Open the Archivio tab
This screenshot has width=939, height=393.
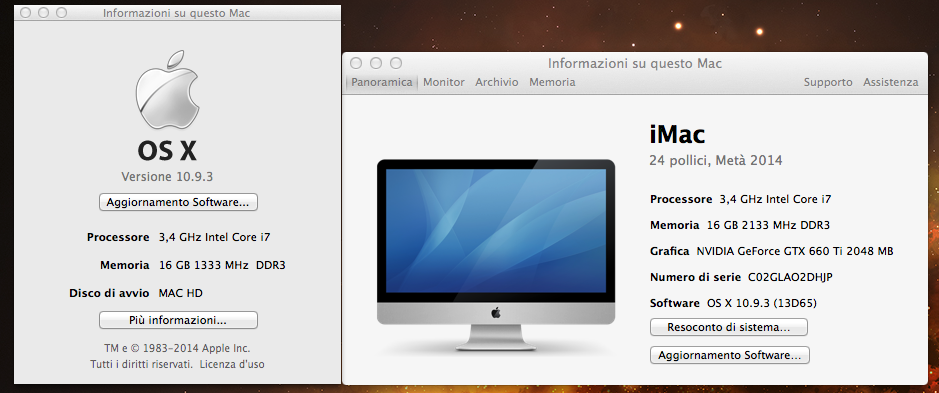point(497,82)
